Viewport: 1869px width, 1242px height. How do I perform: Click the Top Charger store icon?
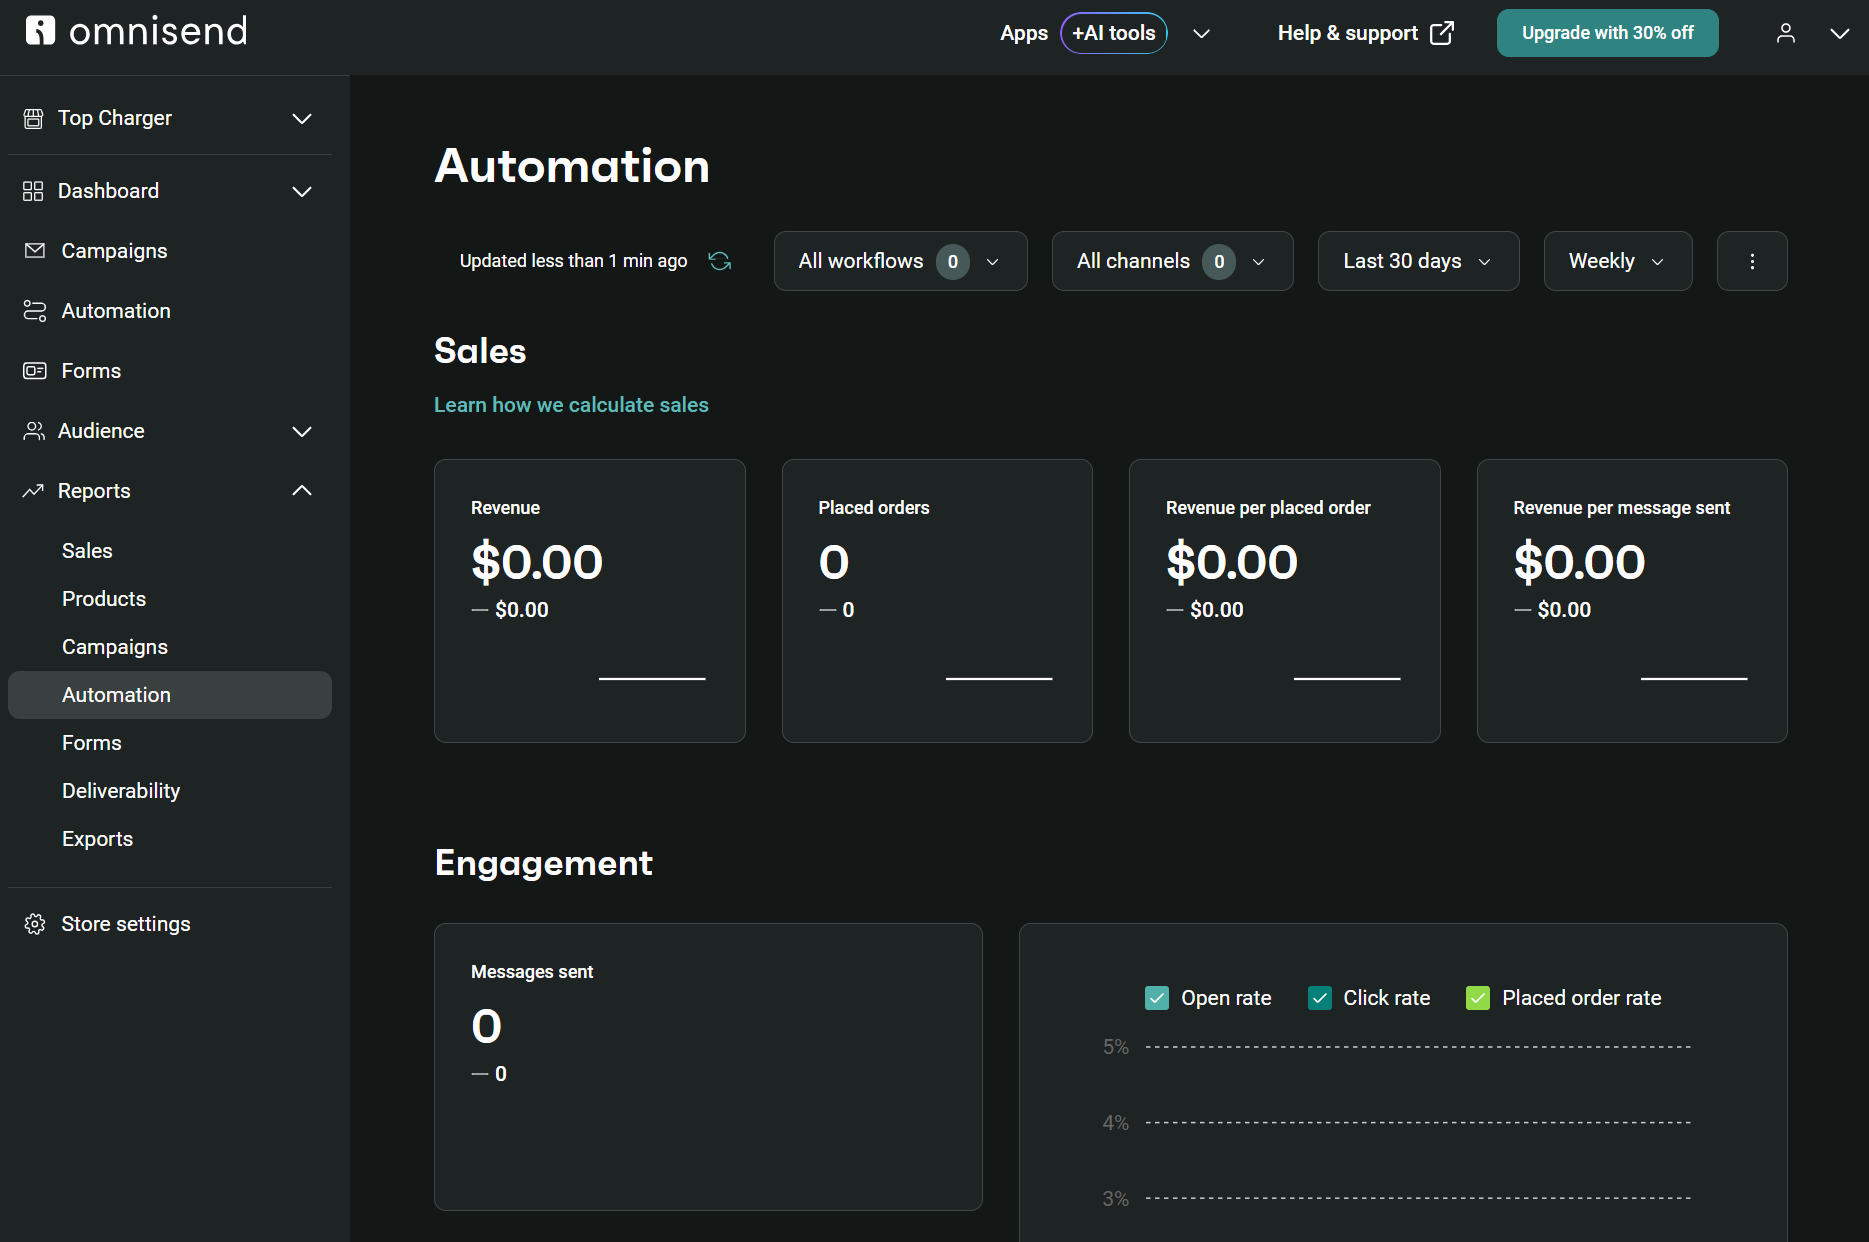pyautogui.click(x=33, y=119)
